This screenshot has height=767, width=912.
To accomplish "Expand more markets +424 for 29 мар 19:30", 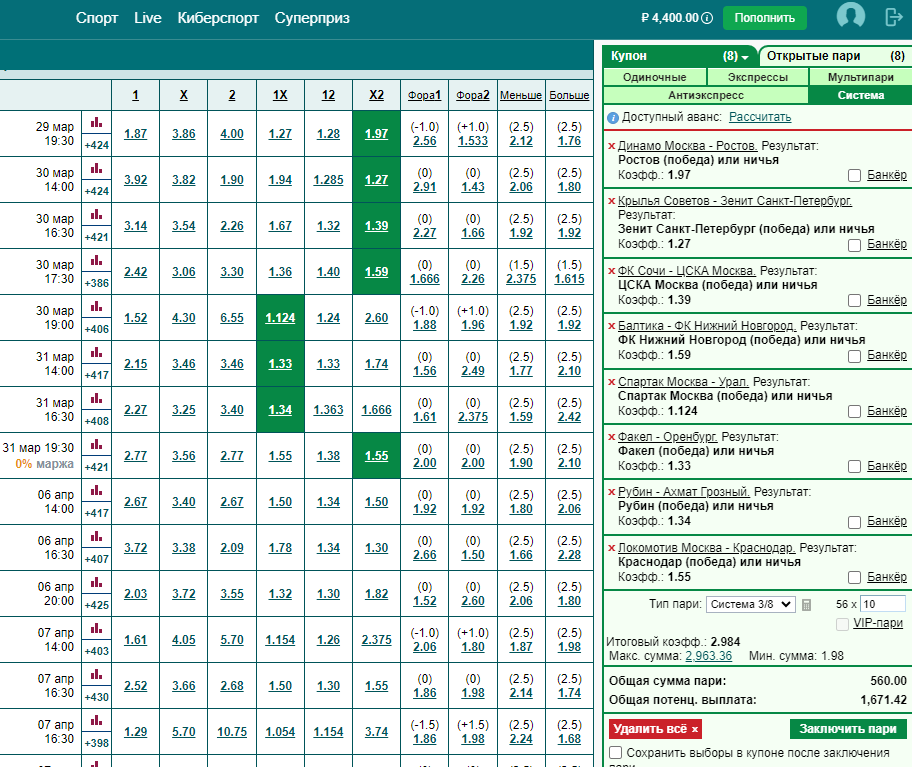I will (97, 145).
